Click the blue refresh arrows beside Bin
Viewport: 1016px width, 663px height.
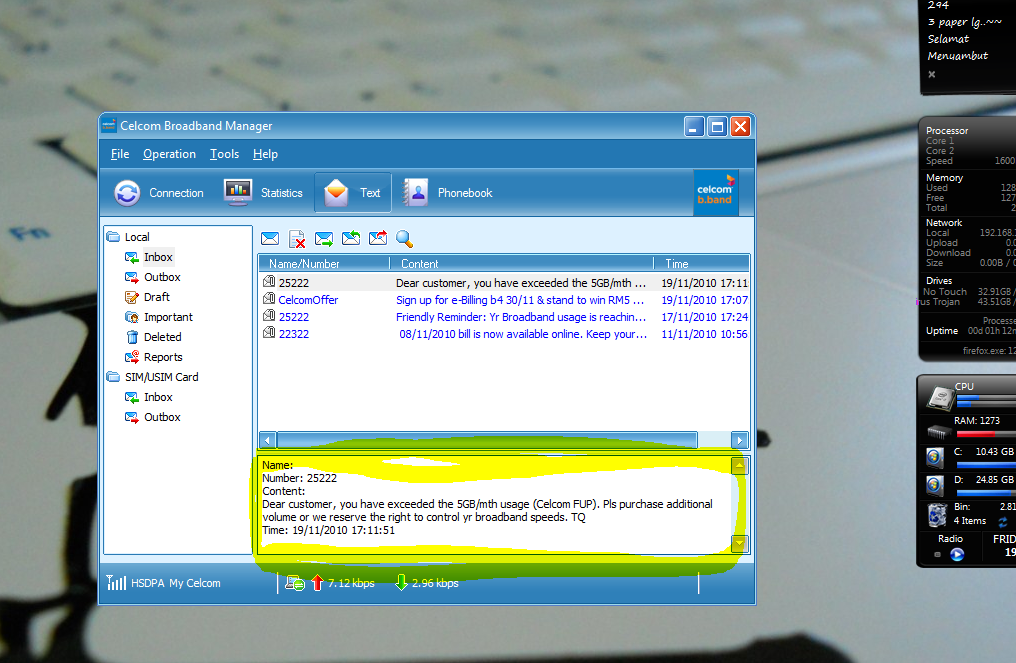[1002, 522]
